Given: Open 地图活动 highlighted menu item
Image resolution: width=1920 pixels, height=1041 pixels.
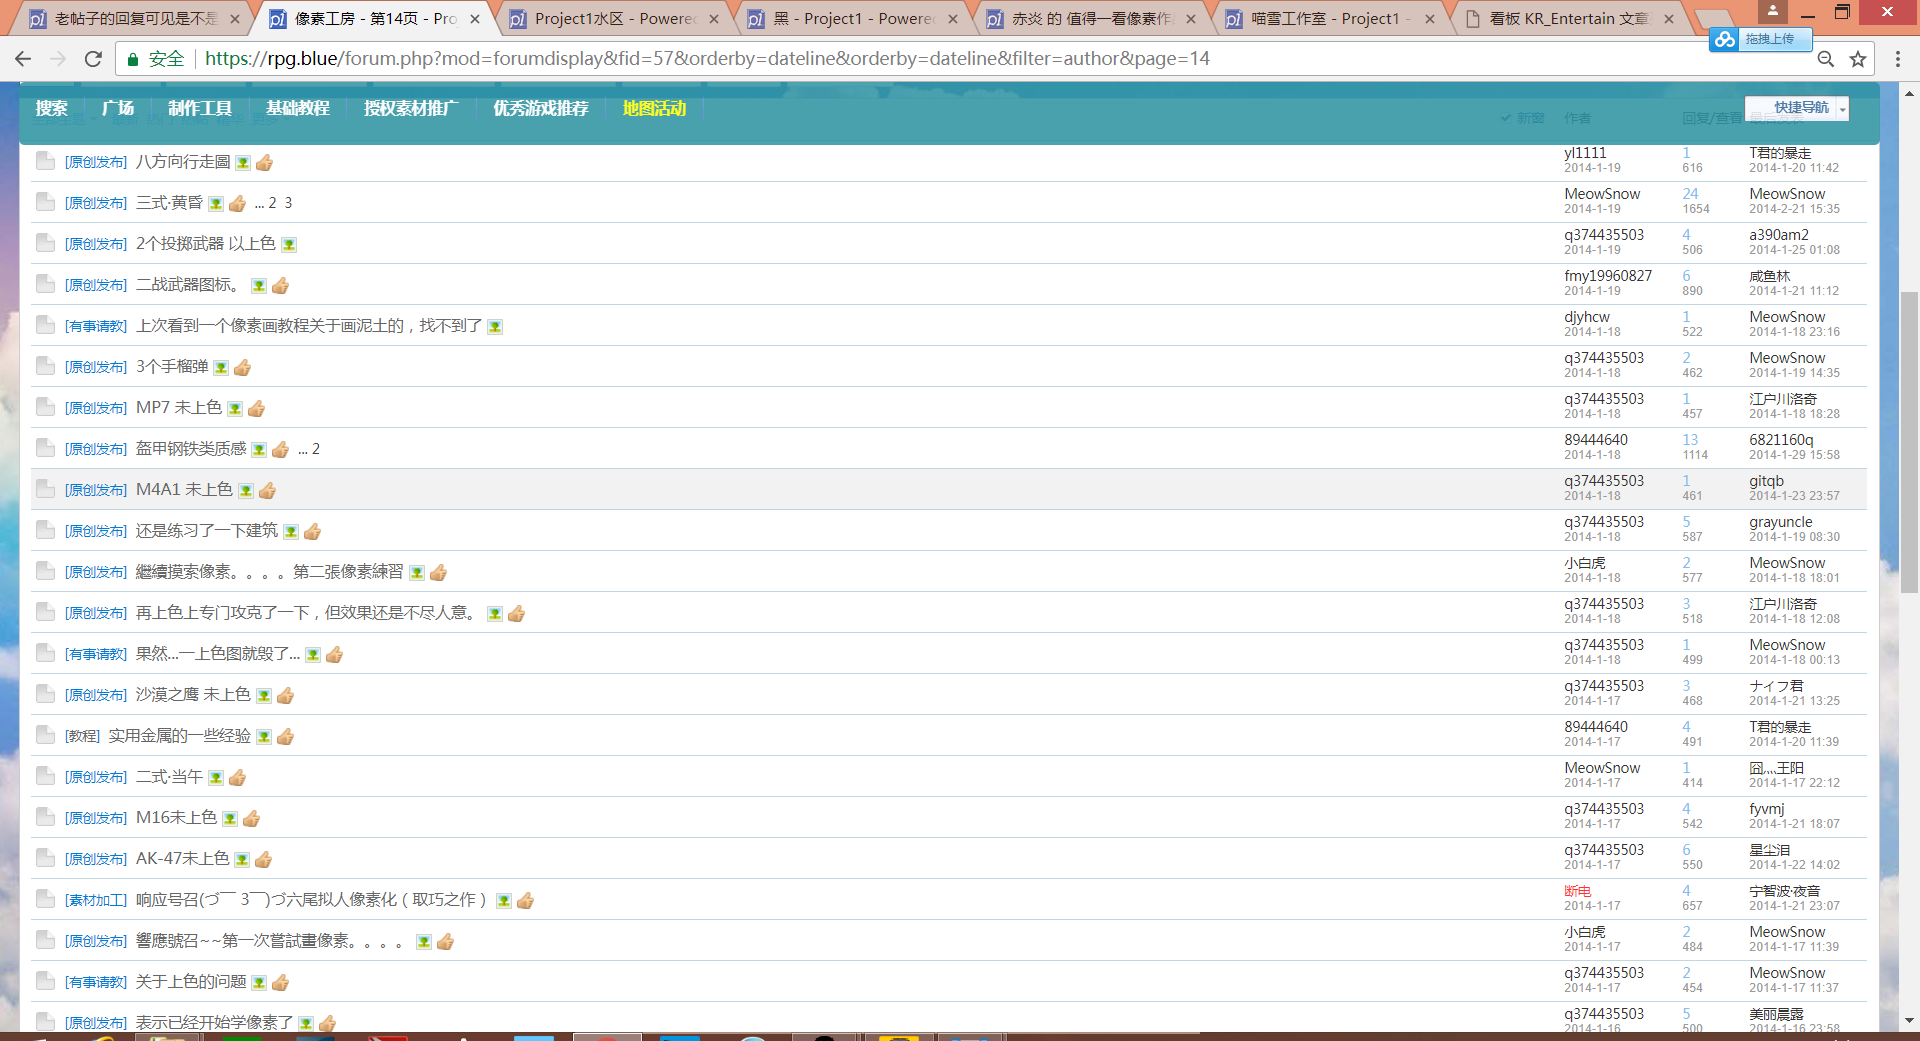Looking at the screenshot, I should click(x=654, y=108).
